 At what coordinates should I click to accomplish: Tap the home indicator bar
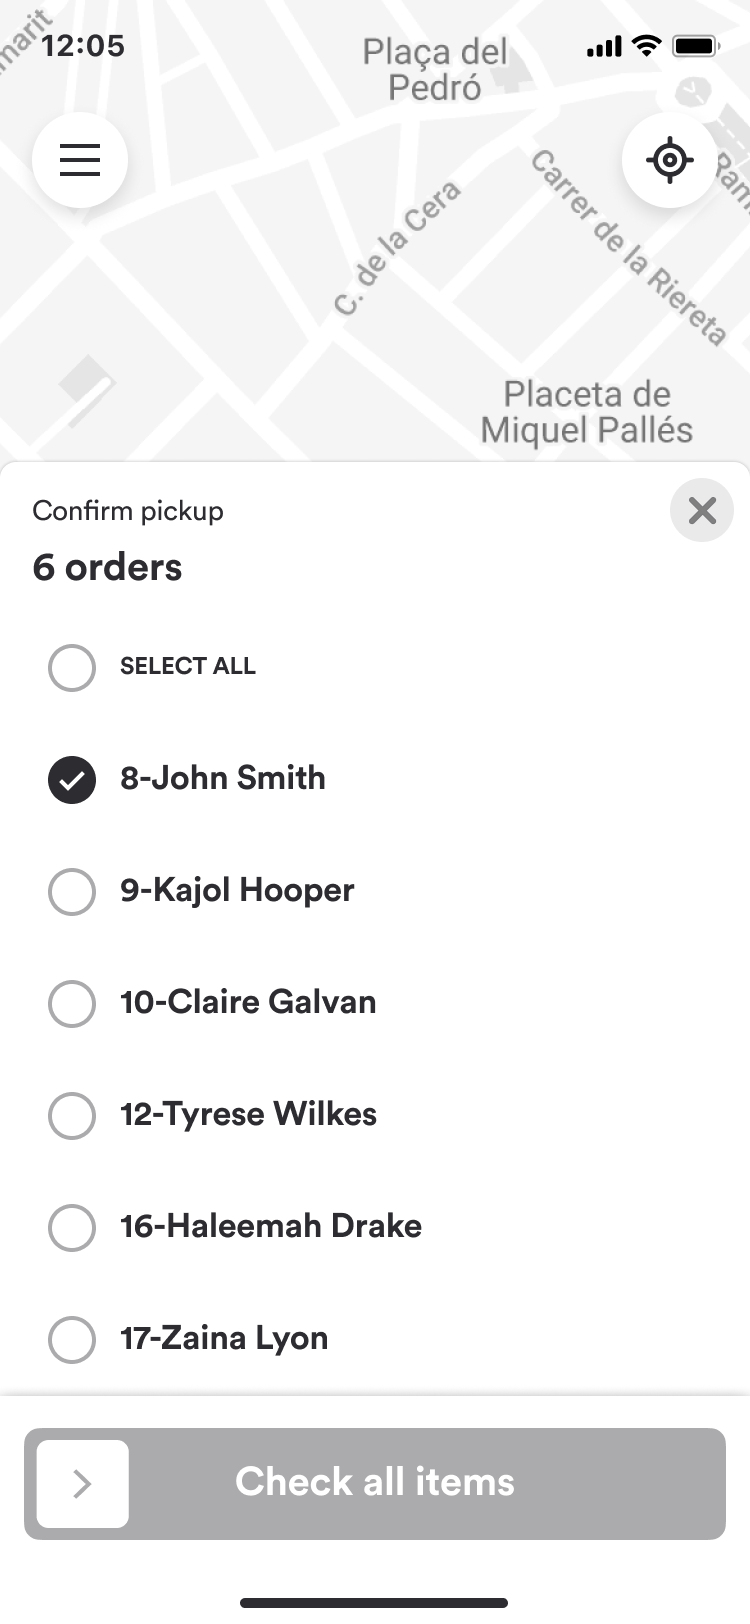(x=374, y=1603)
